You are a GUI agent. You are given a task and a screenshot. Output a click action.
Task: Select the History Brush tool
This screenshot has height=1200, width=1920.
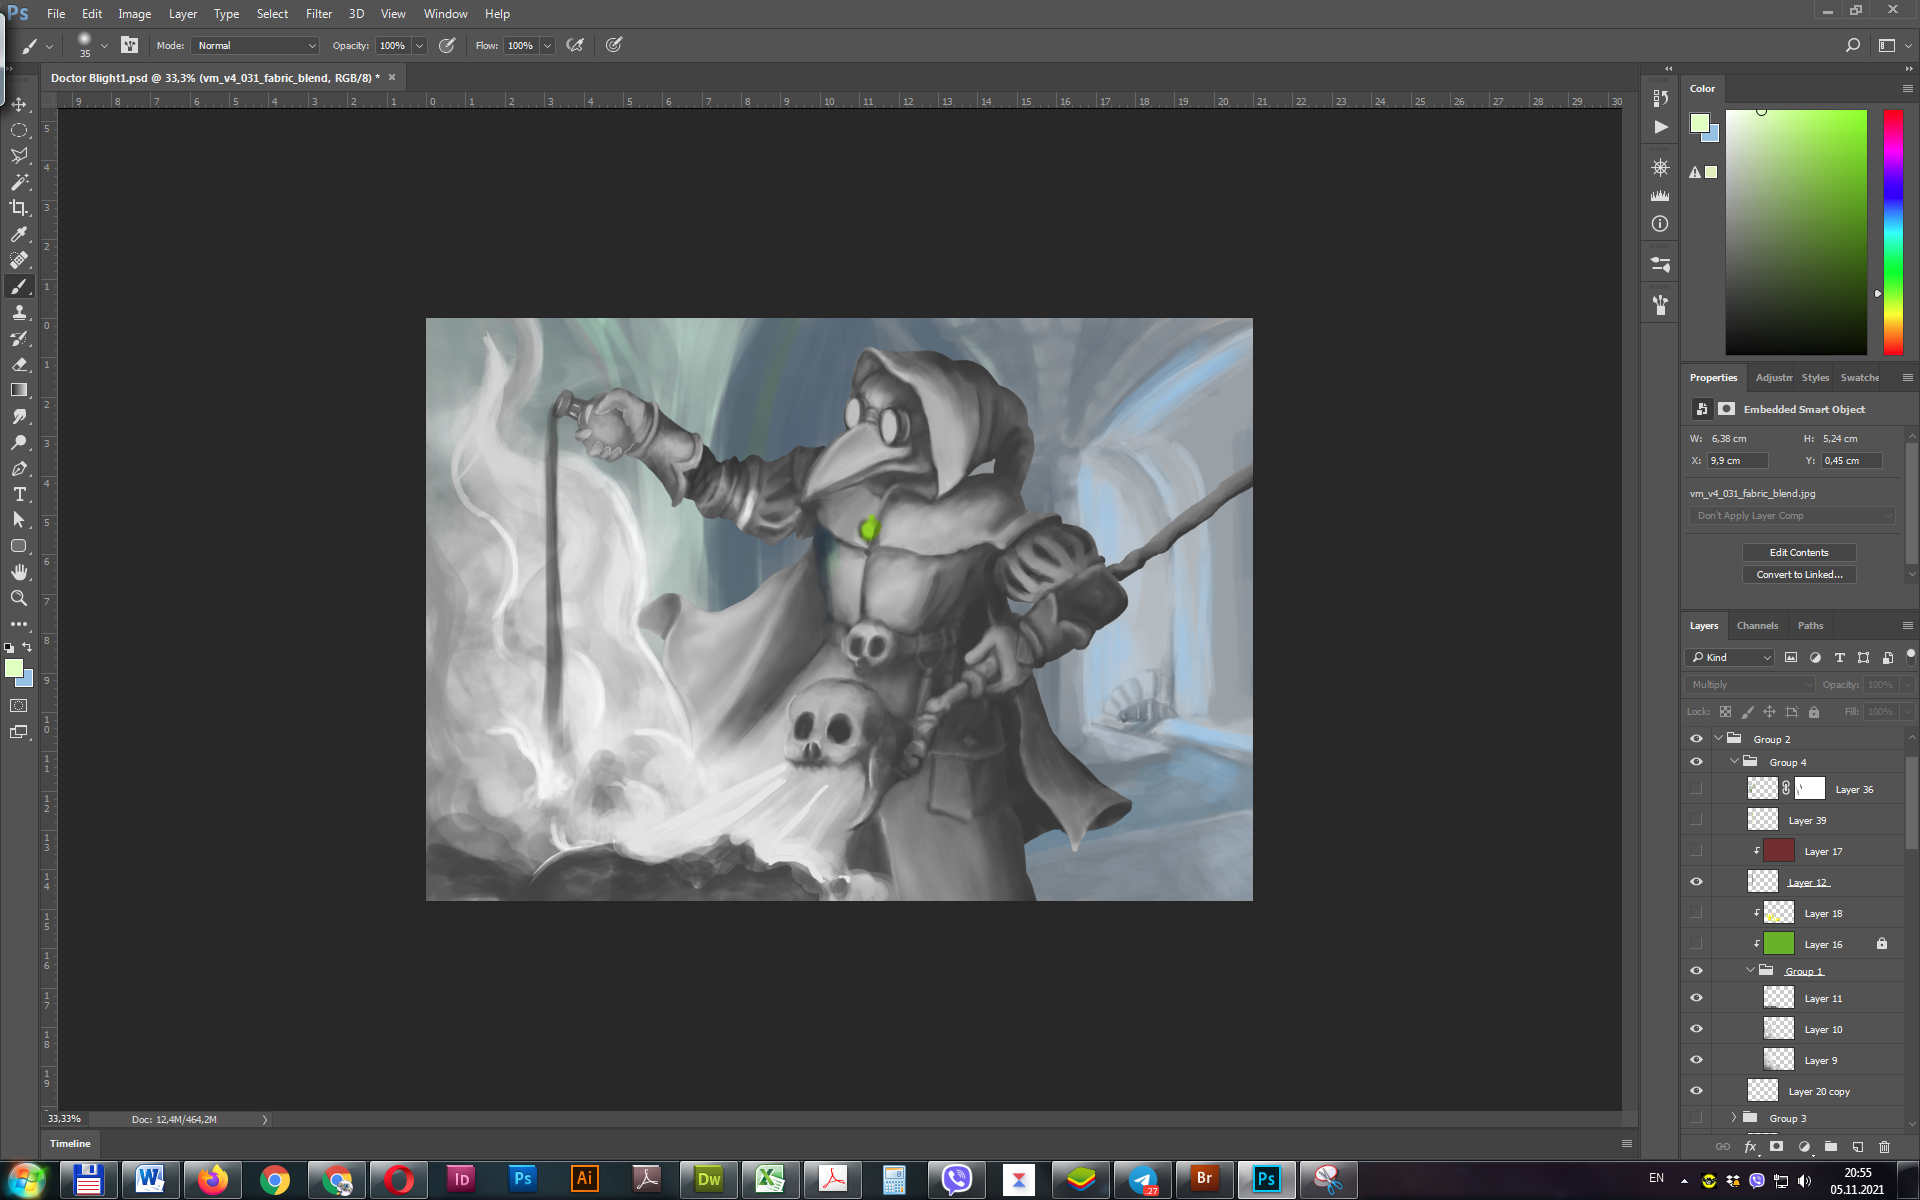[x=19, y=338]
